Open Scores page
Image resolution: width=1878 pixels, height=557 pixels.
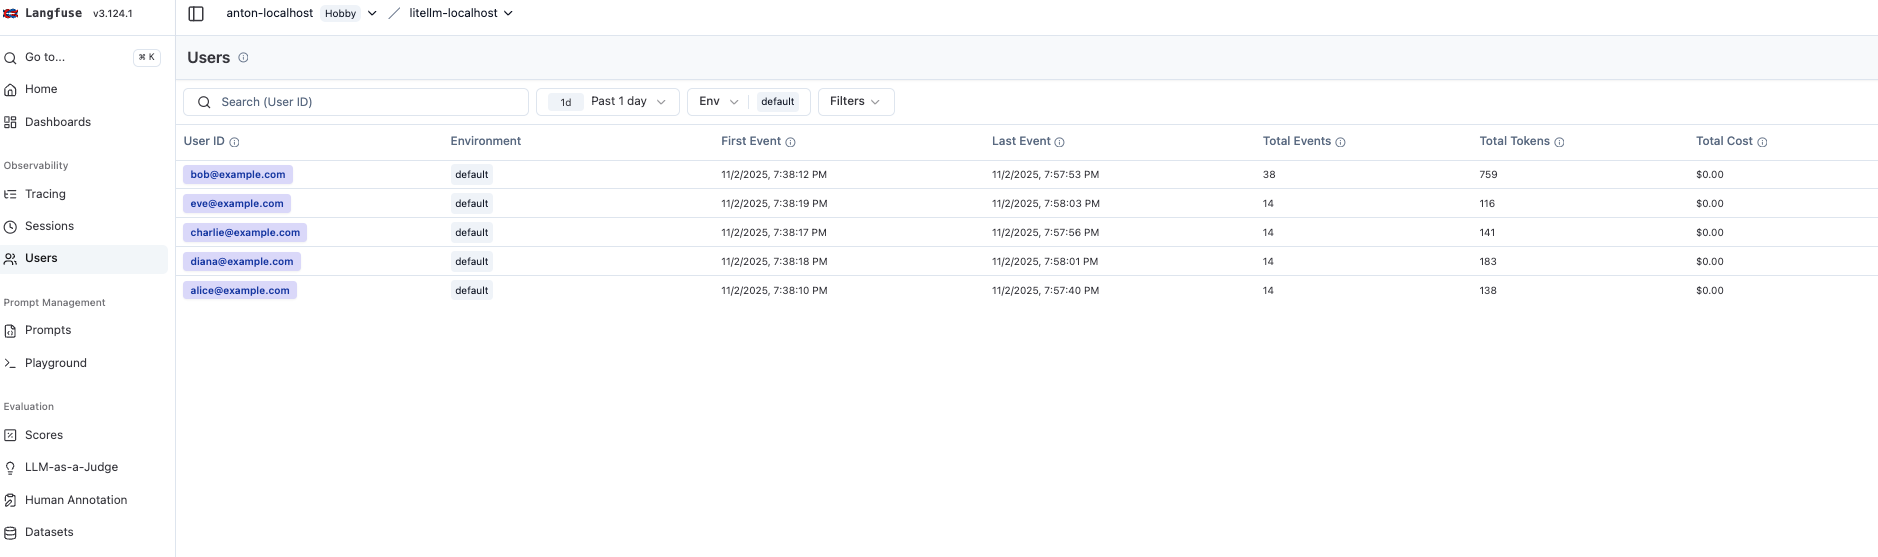(84, 435)
